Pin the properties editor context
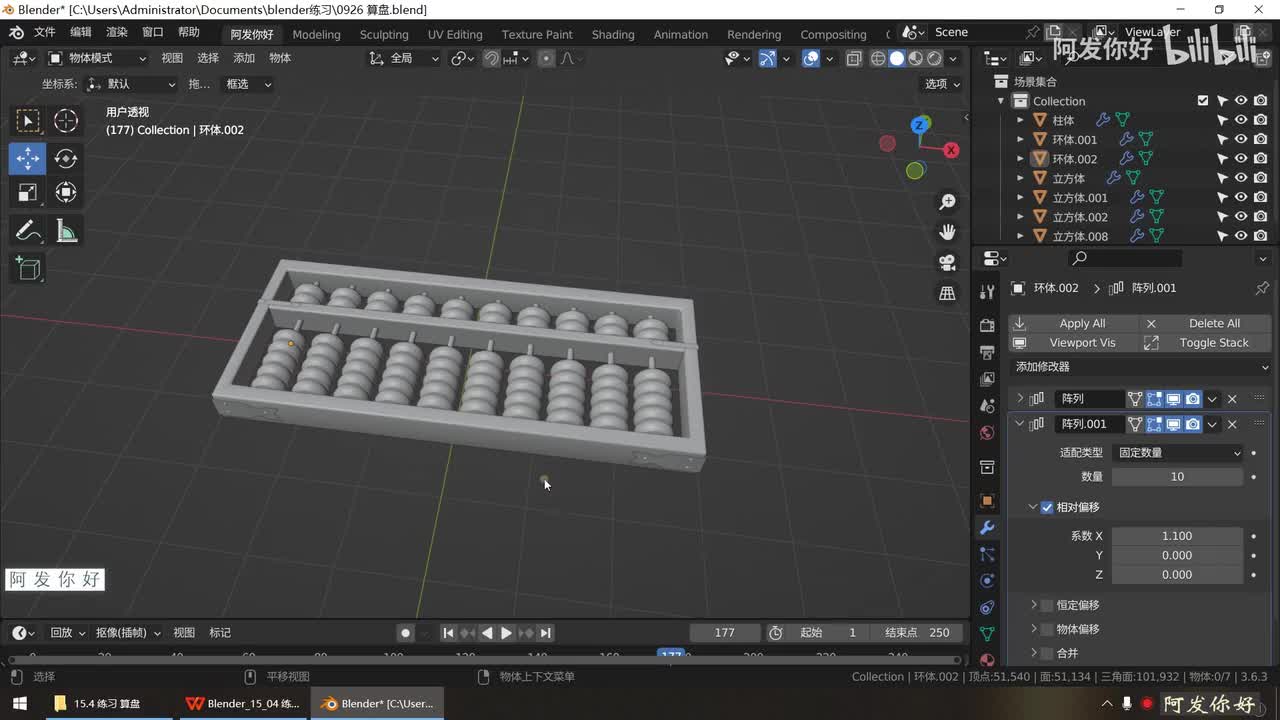This screenshot has width=1280, height=720. click(1262, 288)
